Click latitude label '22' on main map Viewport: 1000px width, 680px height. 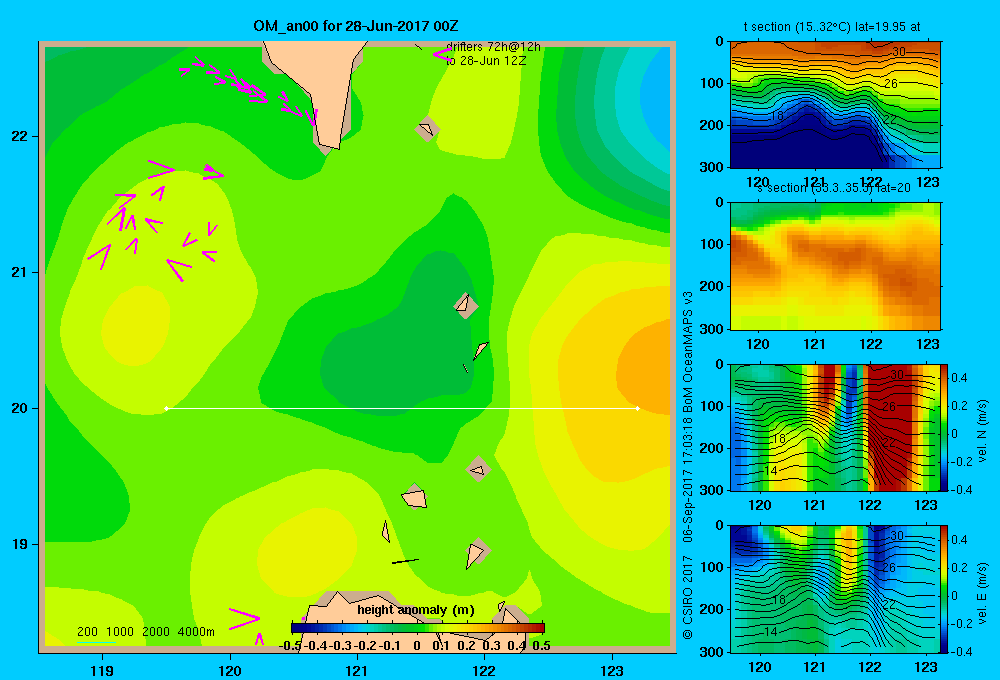20,136
